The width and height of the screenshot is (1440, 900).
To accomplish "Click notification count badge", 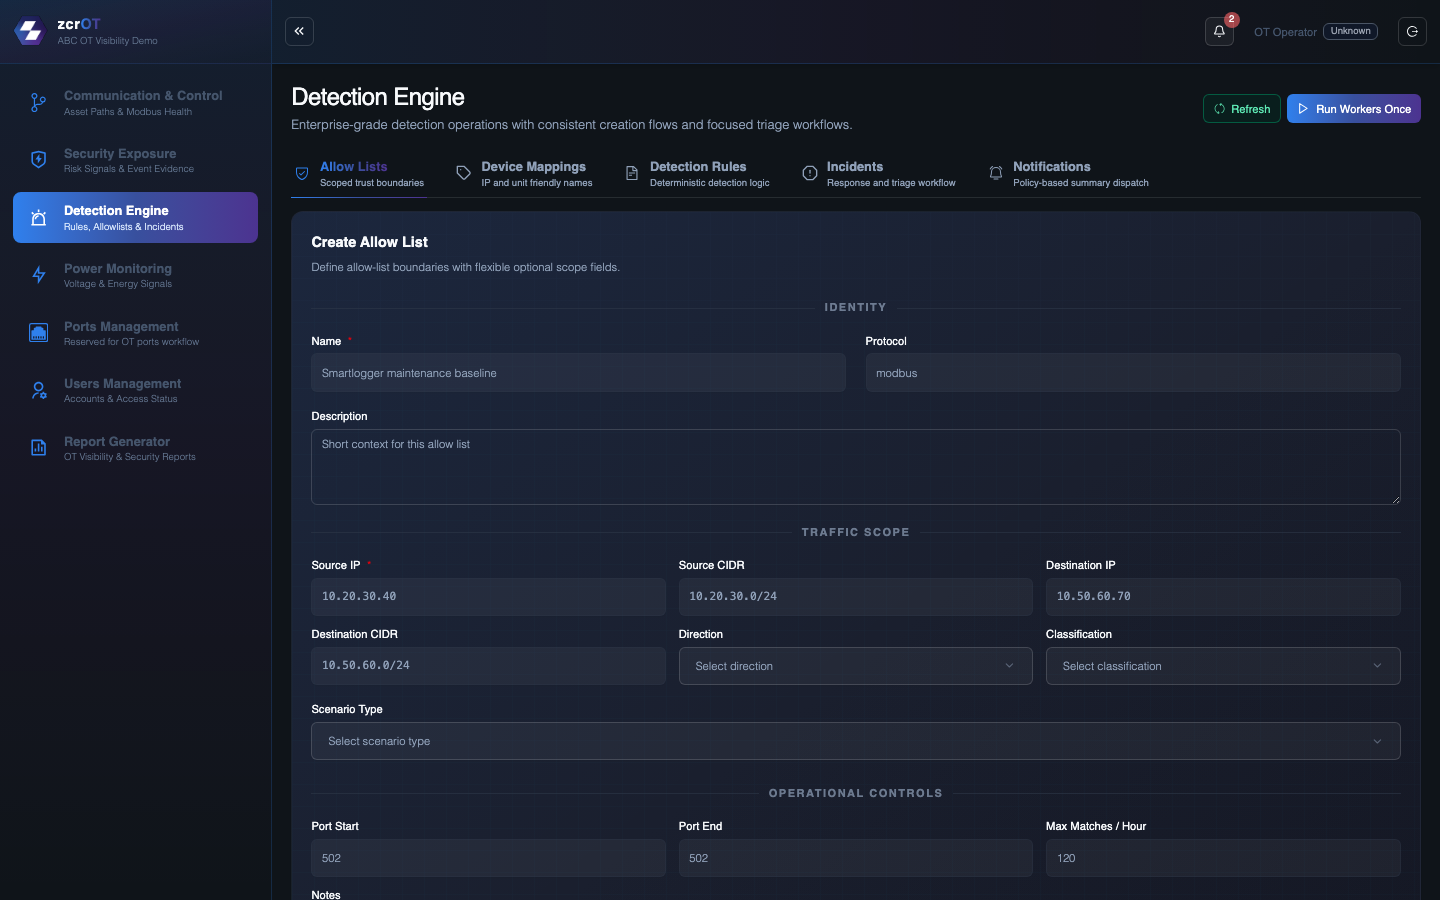I will (x=1232, y=19).
